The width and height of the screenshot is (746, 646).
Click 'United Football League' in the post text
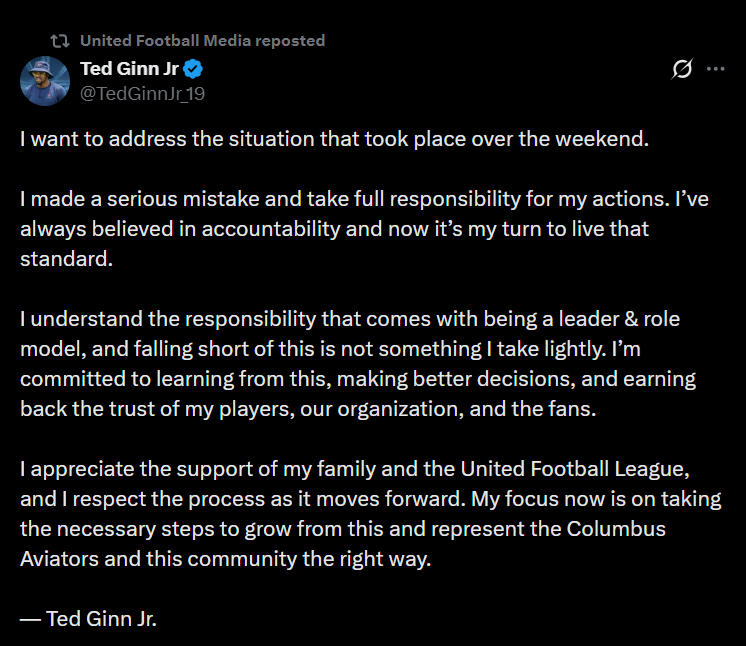click(x=574, y=468)
